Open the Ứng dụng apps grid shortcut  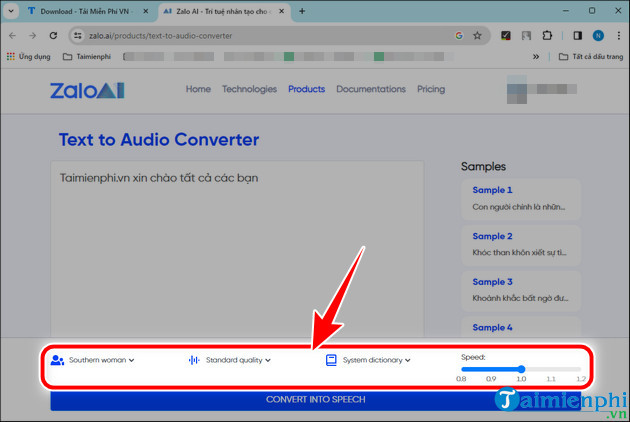(29, 57)
